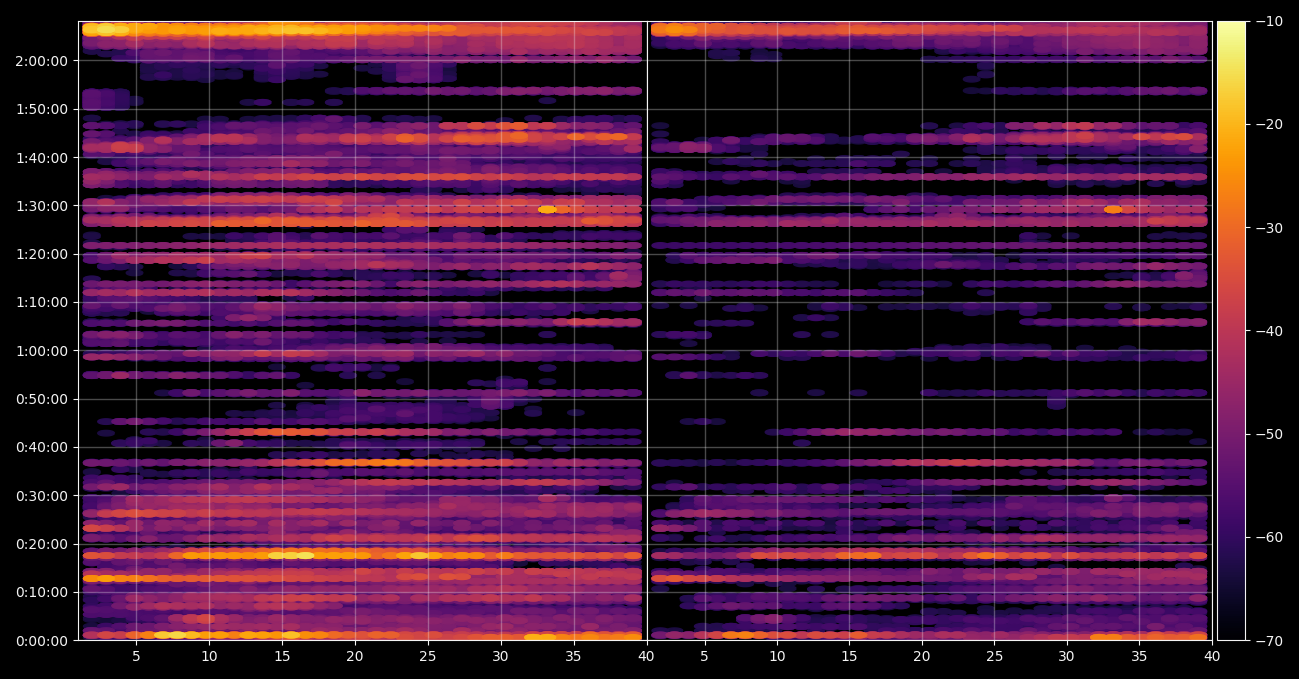
Task: Click x-axis tick 20 of right heatmap
Action: 922,656
